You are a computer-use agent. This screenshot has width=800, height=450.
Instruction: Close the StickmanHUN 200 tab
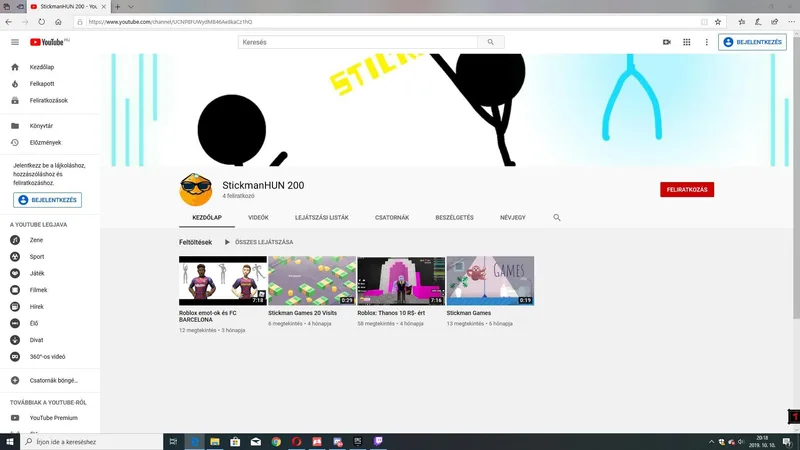click(104, 7)
